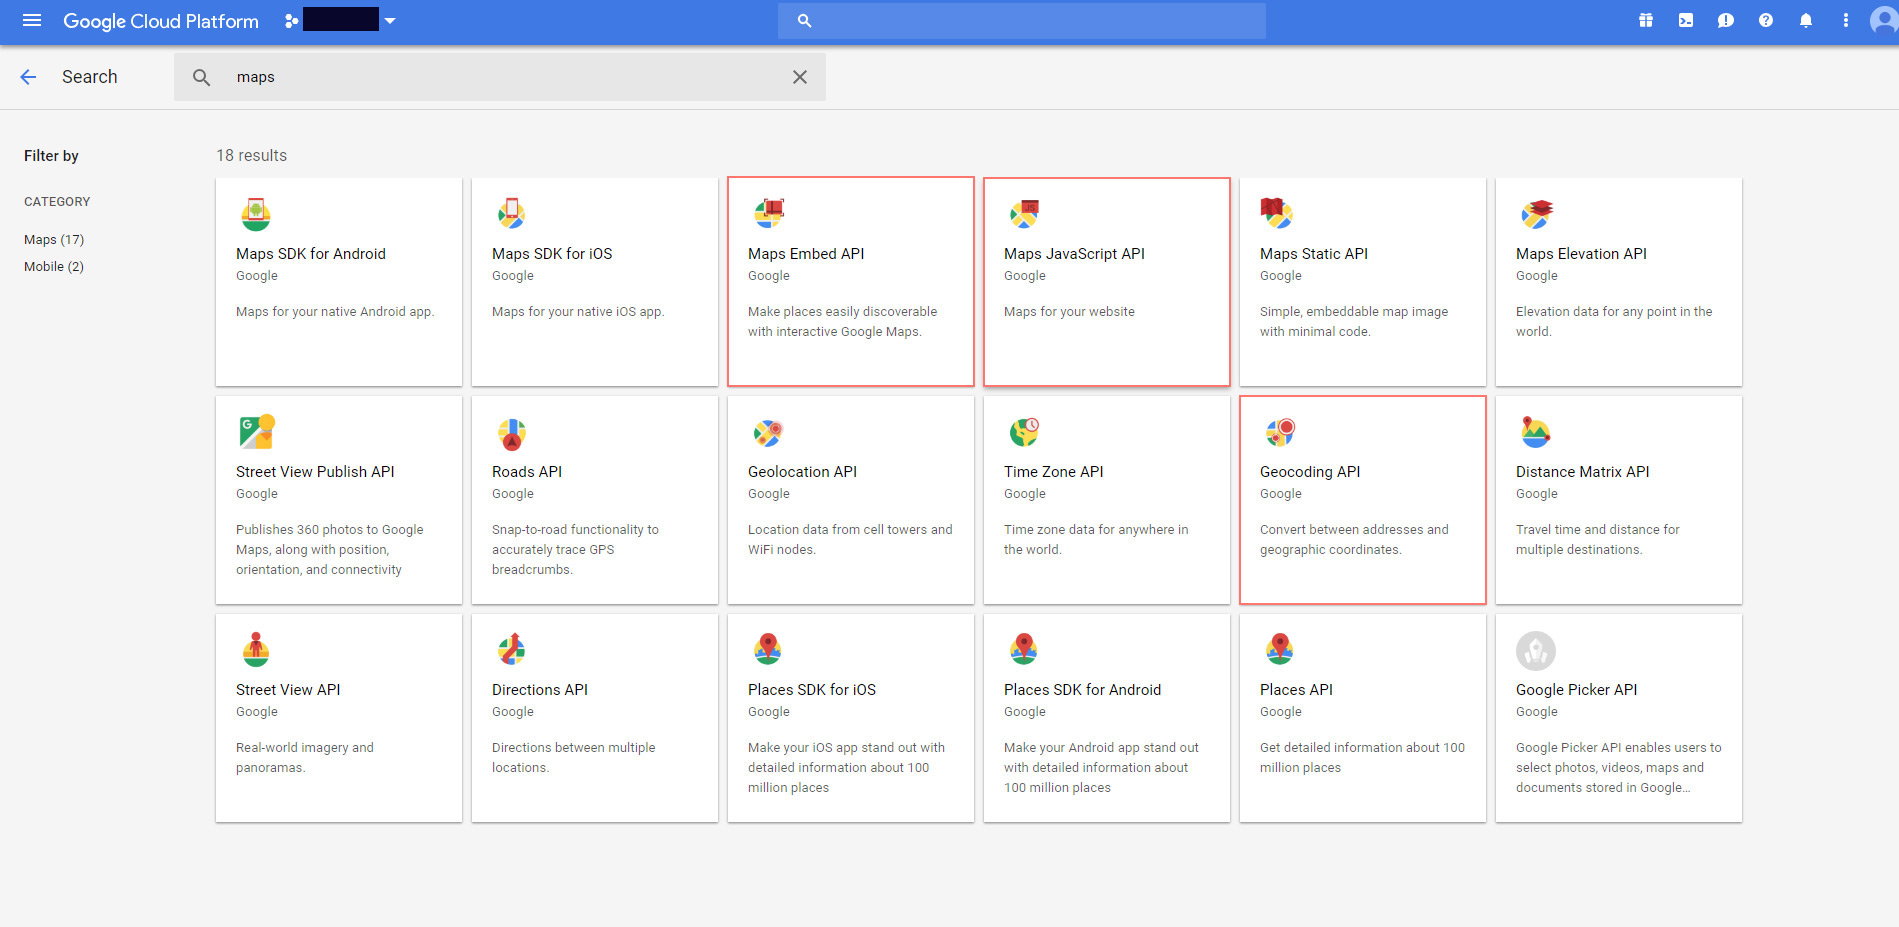Clear the search text with X
The image size is (1899, 927).
[x=800, y=77]
